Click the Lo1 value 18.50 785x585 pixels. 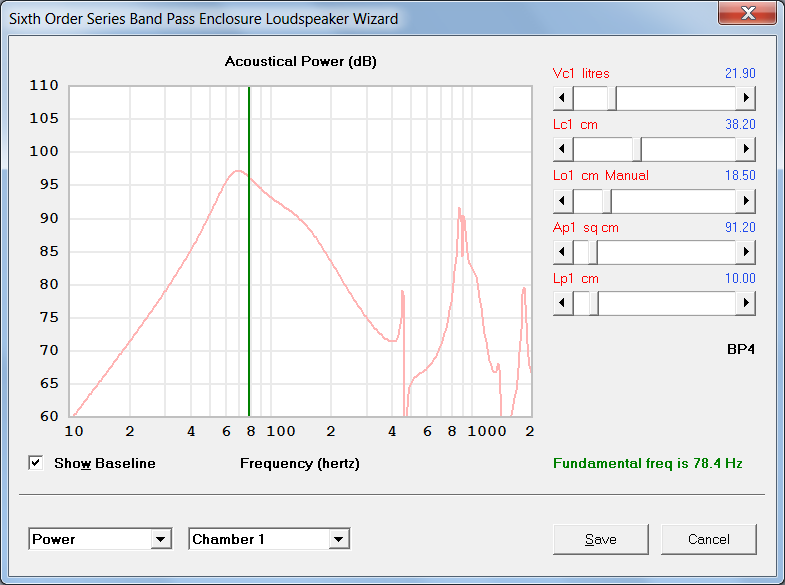coord(740,176)
